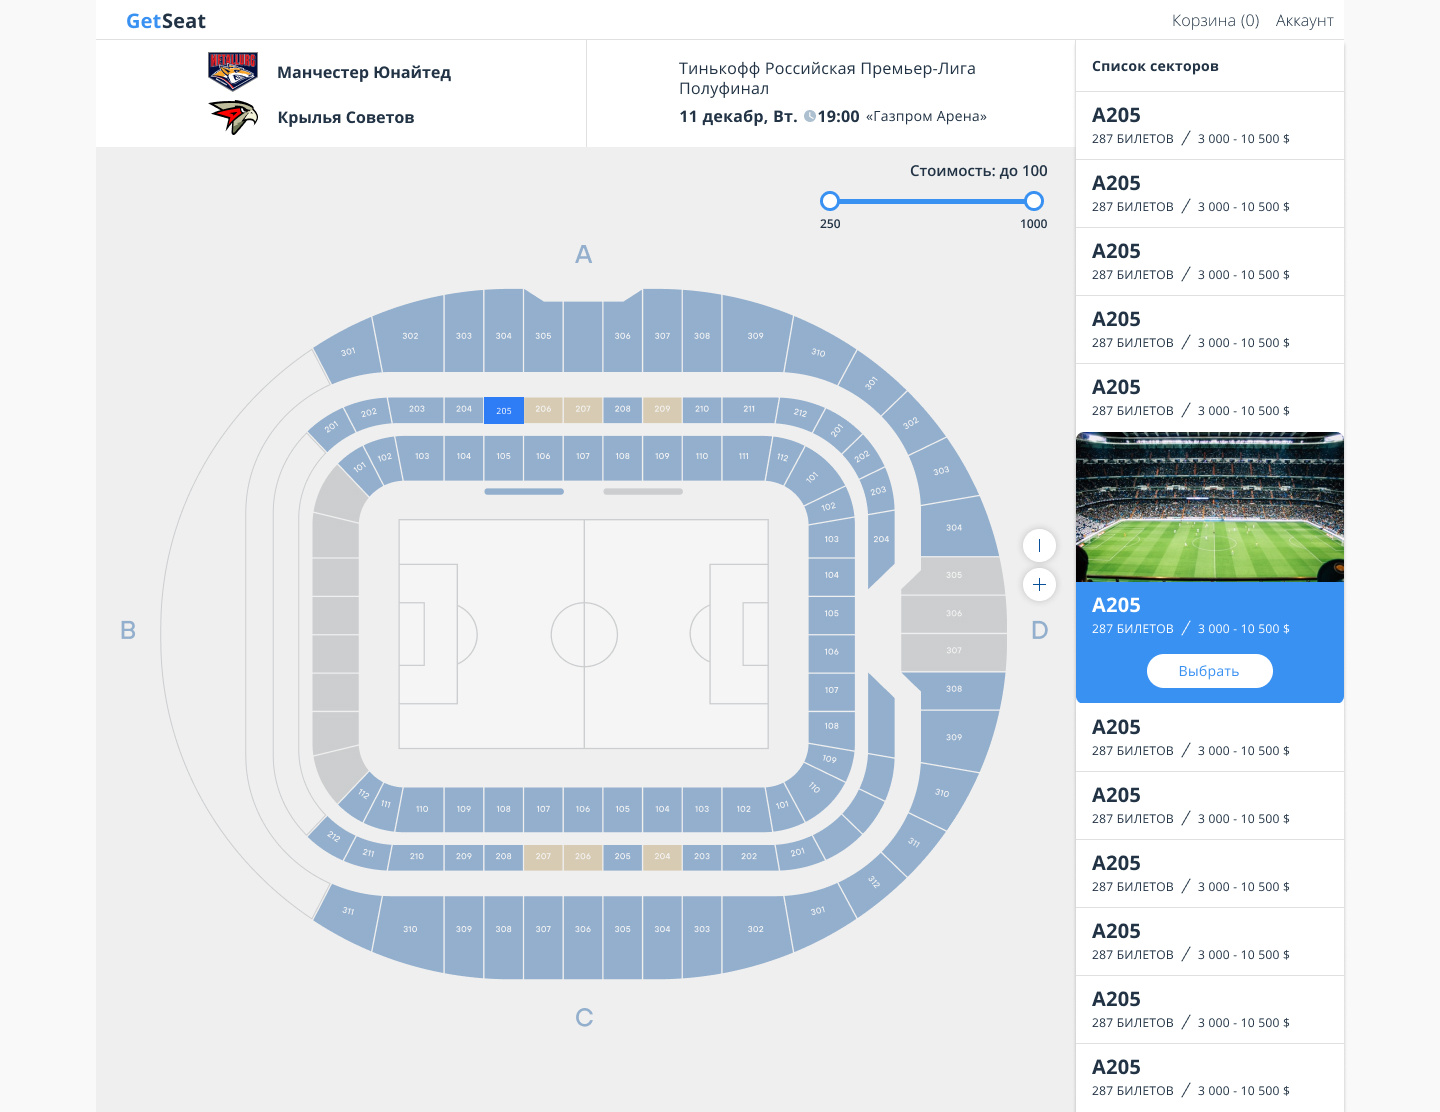1440x1112 pixels.
Task: Click left price slider handle at 250
Action: 830,201
